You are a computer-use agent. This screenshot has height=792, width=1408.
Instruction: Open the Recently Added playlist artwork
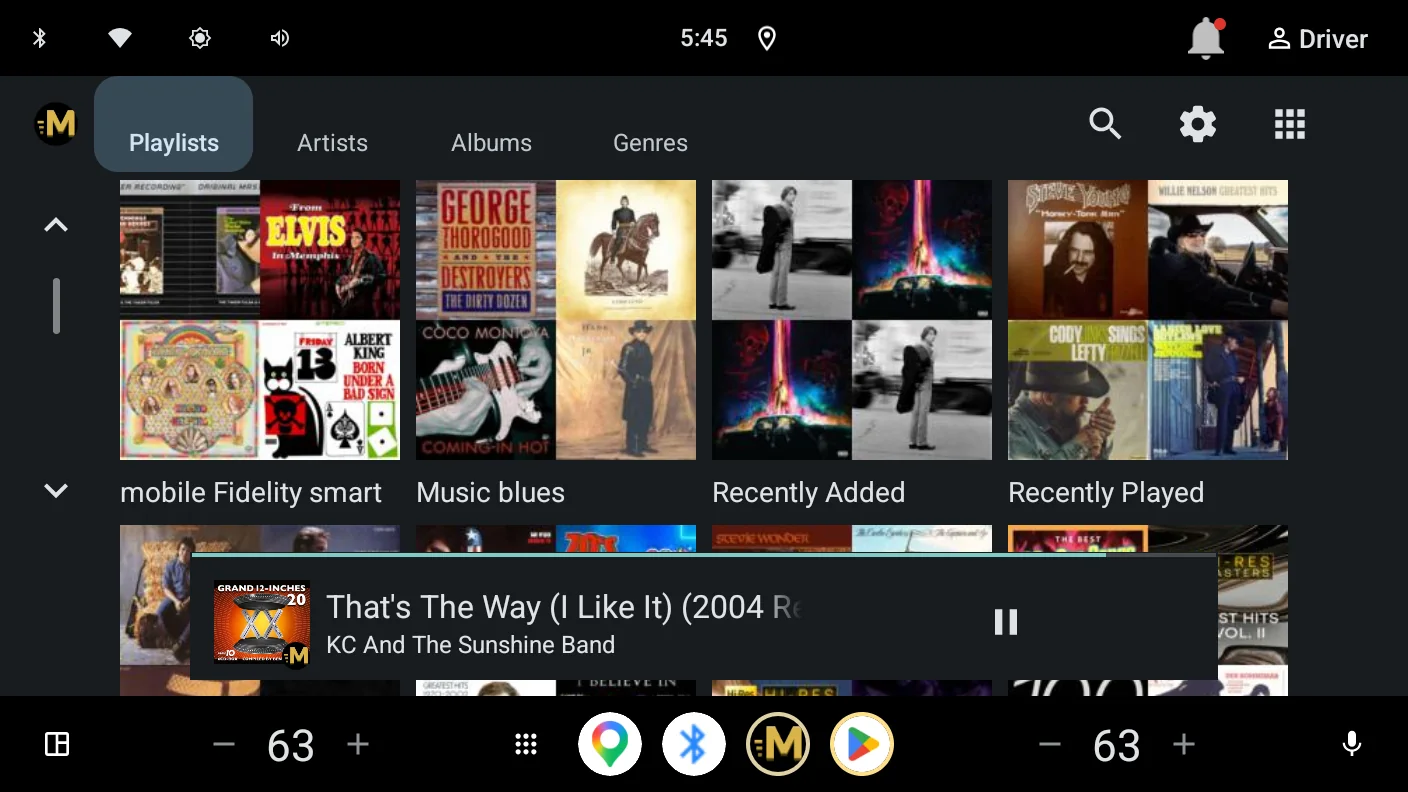click(852, 320)
